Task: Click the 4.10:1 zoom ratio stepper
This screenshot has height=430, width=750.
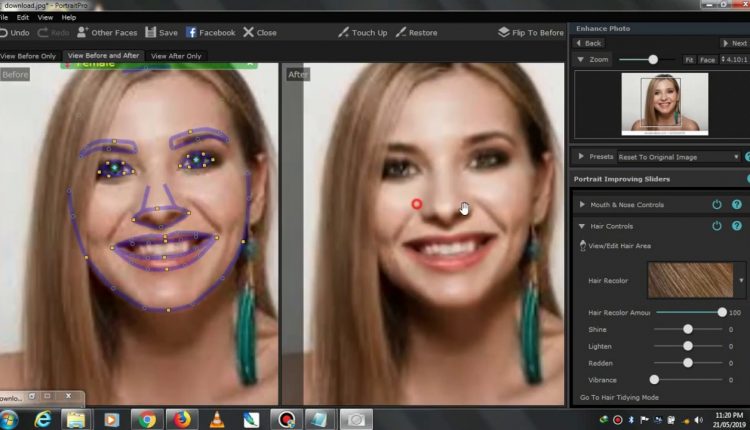Action: click(734, 59)
